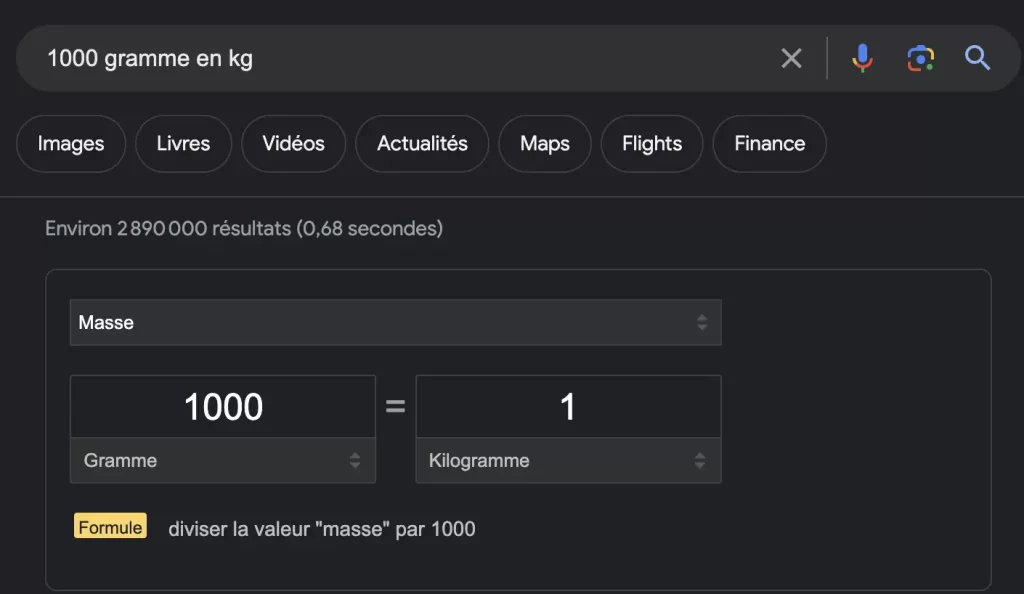Open the Maps results tab
Image resolution: width=1024 pixels, height=594 pixels.
pyautogui.click(x=544, y=144)
